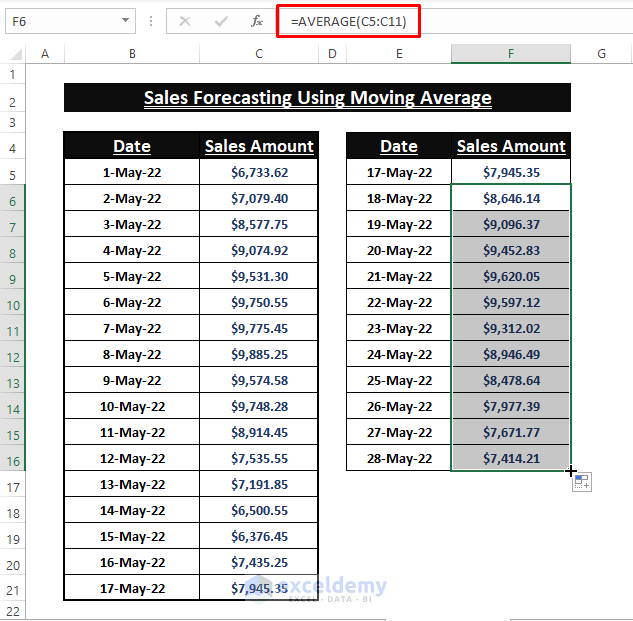The image size is (633, 621).
Task: Expand the Name Box dropdown arrow
Action: click(126, 21)
